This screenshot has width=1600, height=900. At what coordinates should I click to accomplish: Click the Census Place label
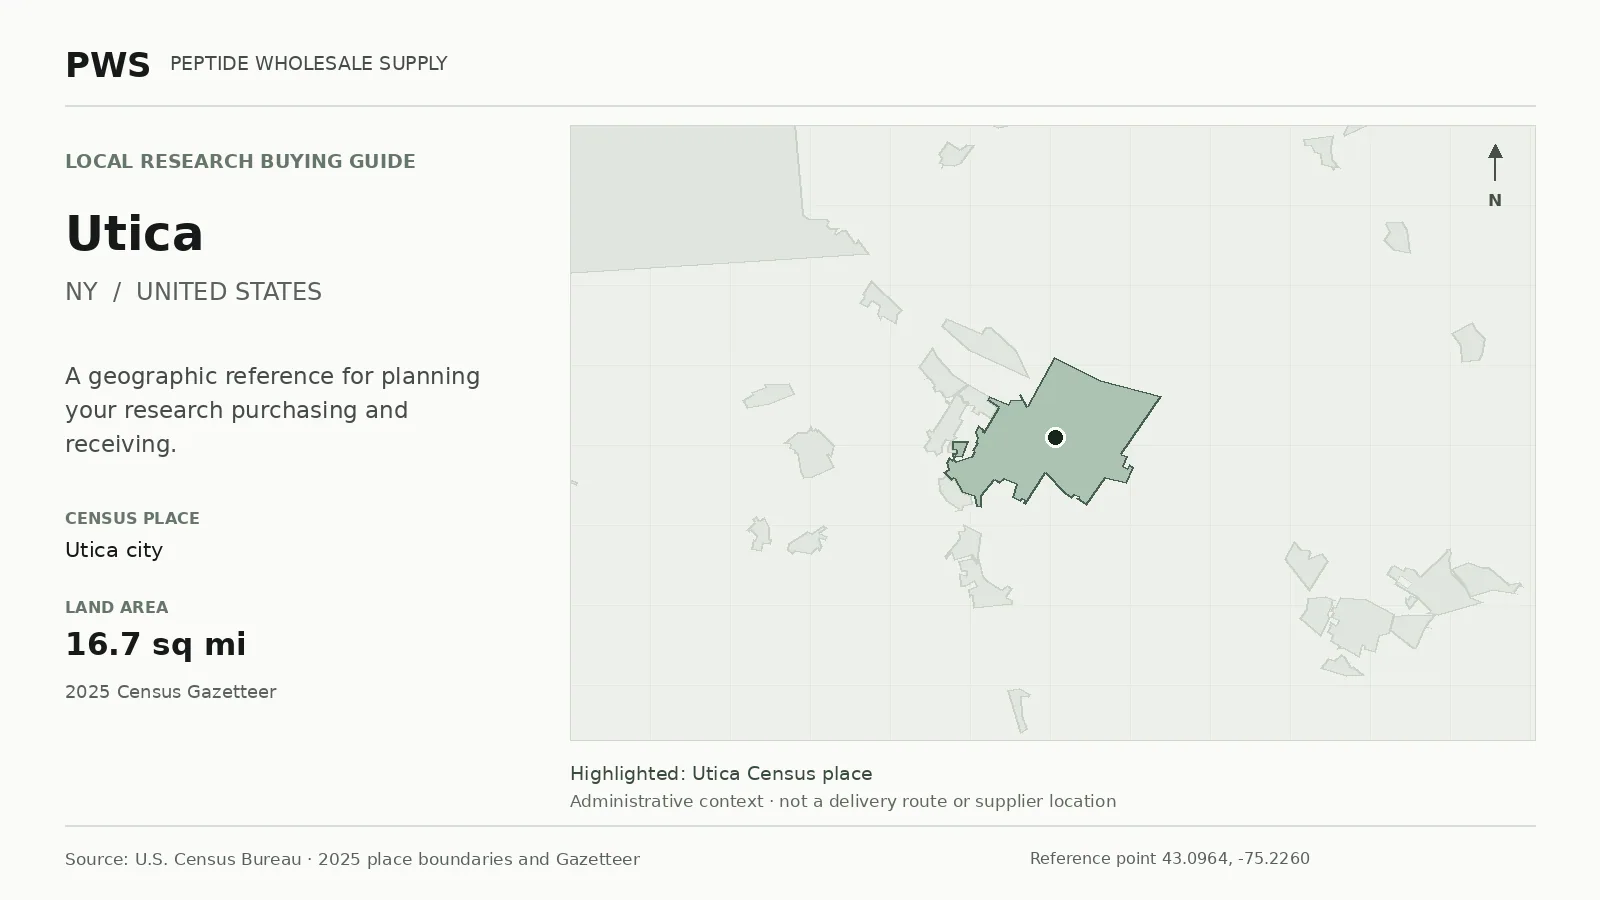(132, 518)
